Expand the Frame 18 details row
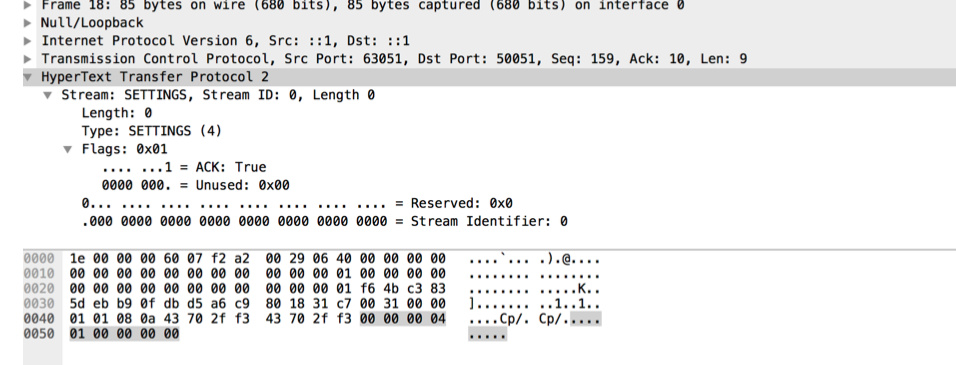This screenshot has height=365, width=956. pos(27,5)
